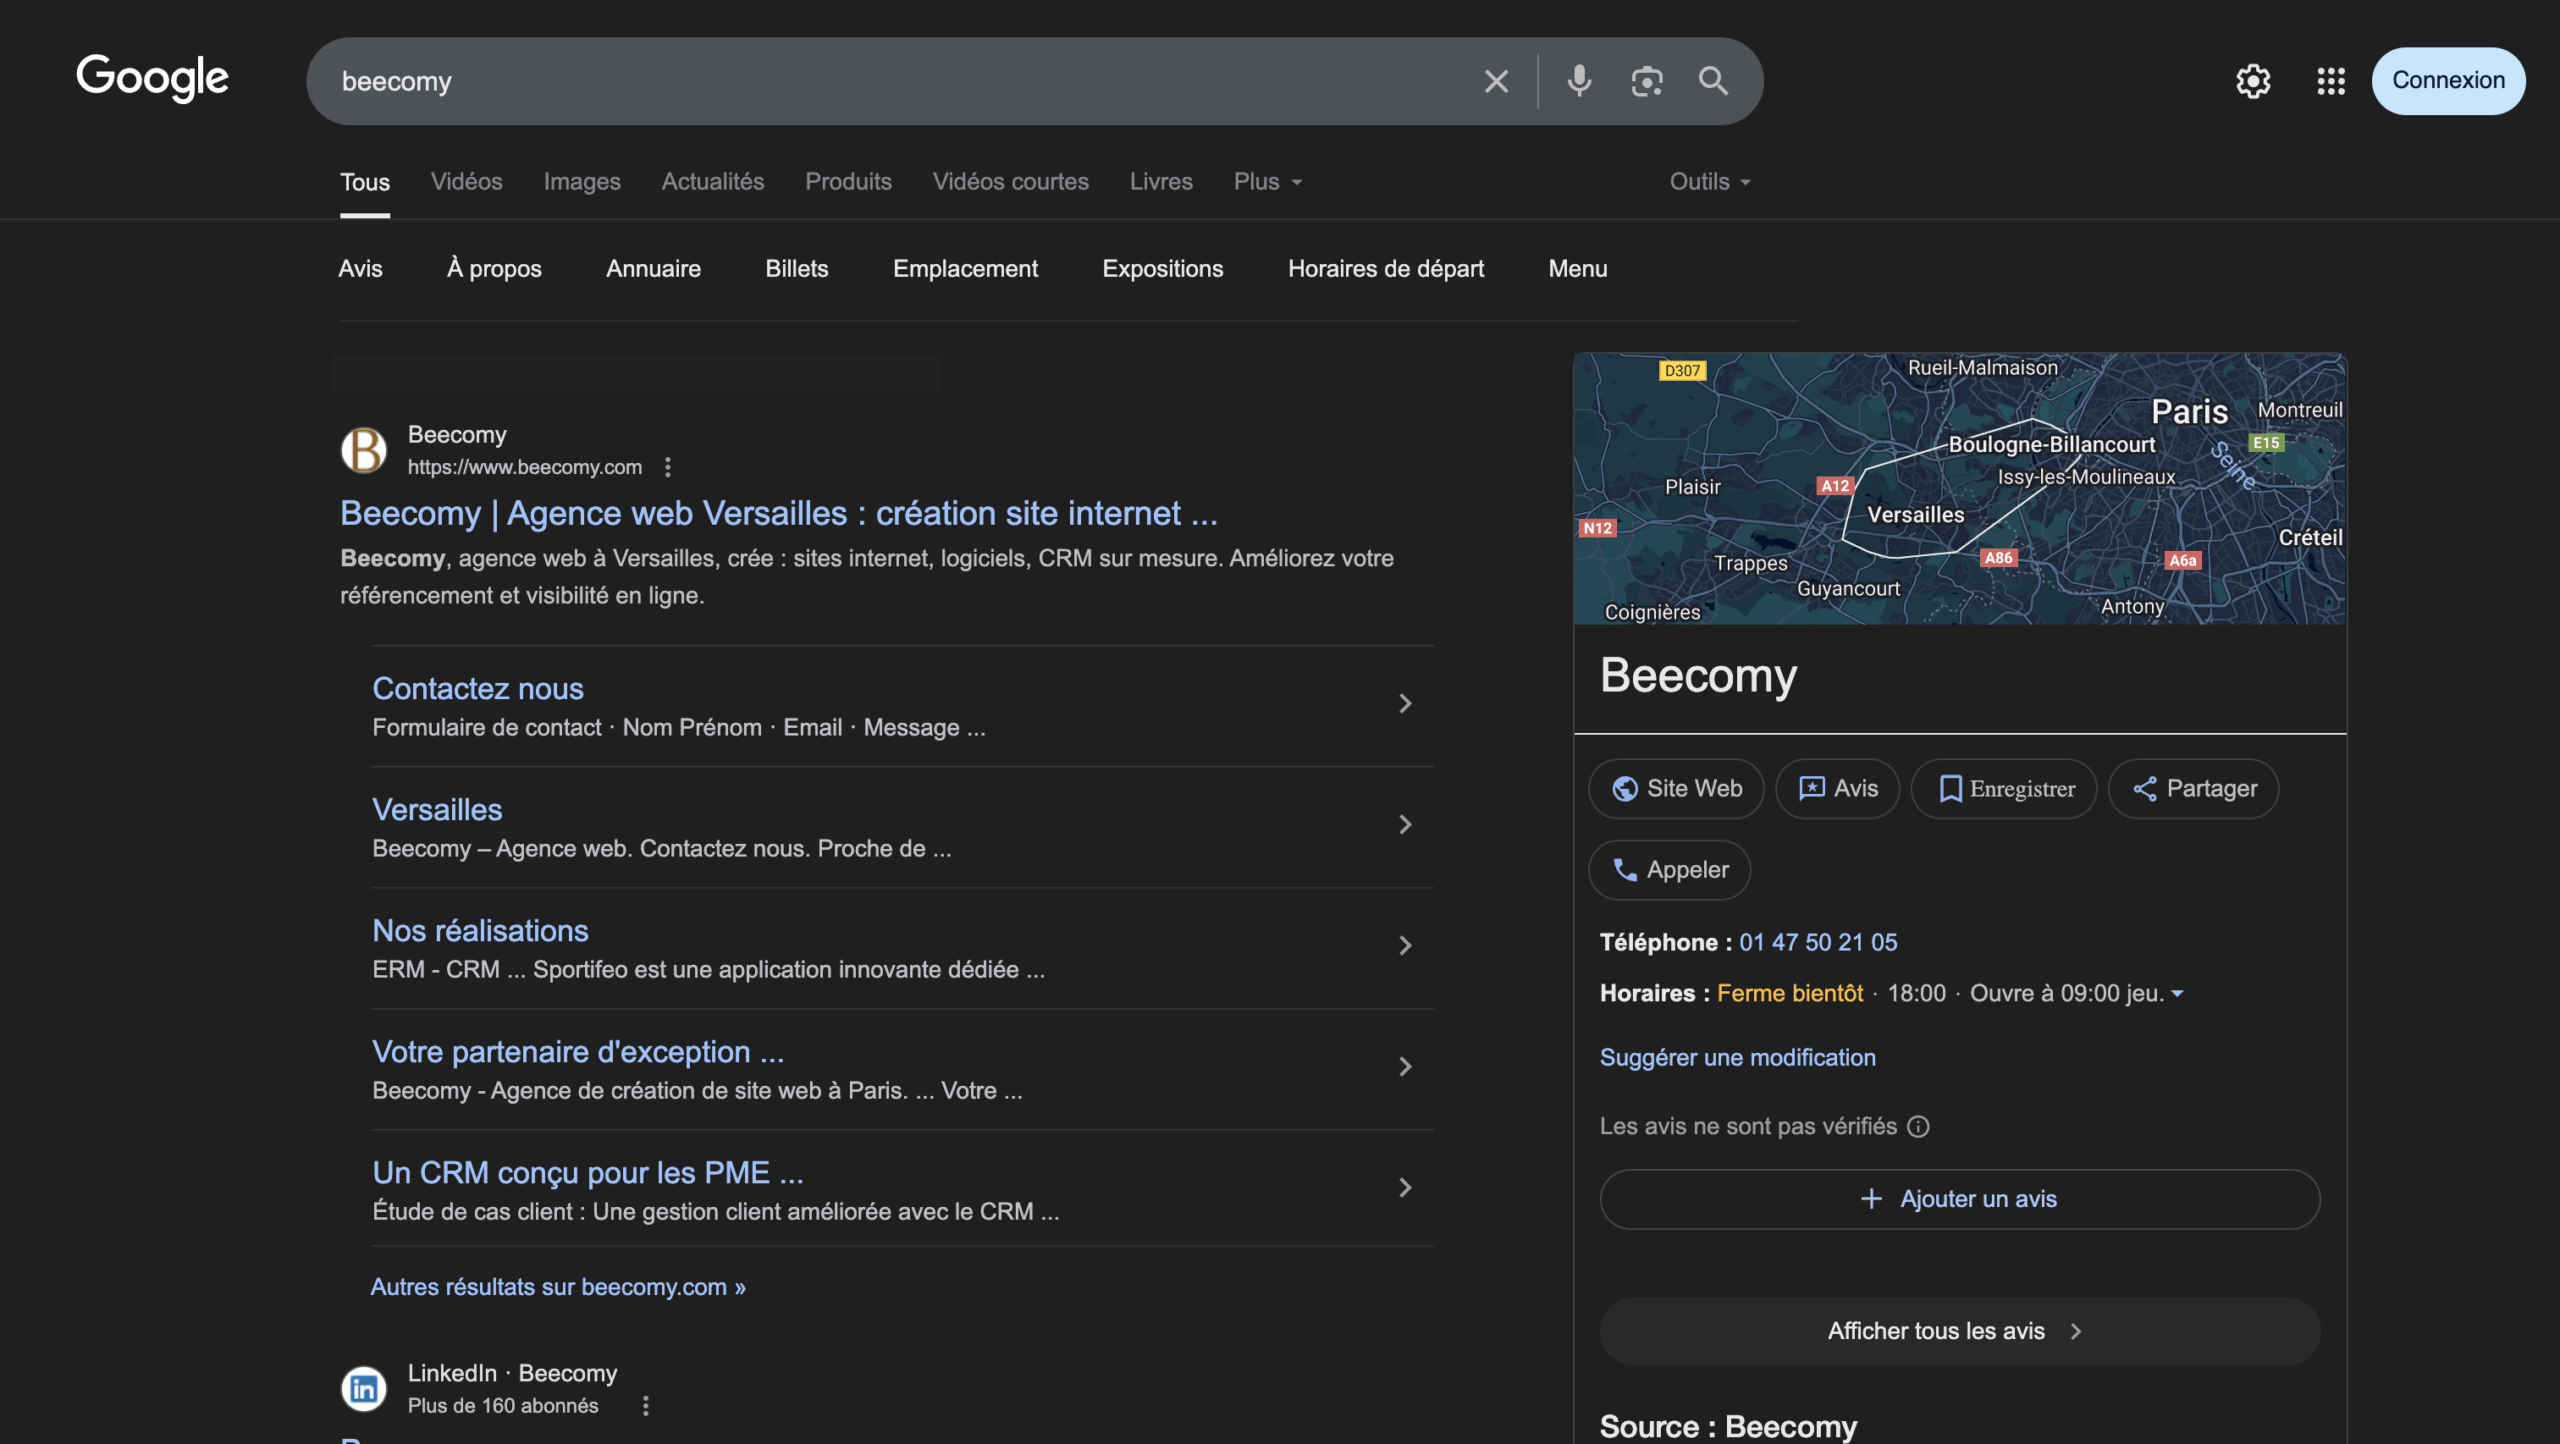Expand the opening hours chevron
The width and height of the screenshot is (2560, 1444).
pos(2177,993)
